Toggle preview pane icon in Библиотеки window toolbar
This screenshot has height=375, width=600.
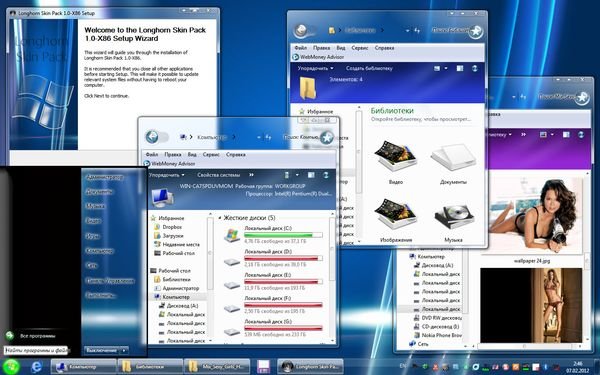point(460,68)
